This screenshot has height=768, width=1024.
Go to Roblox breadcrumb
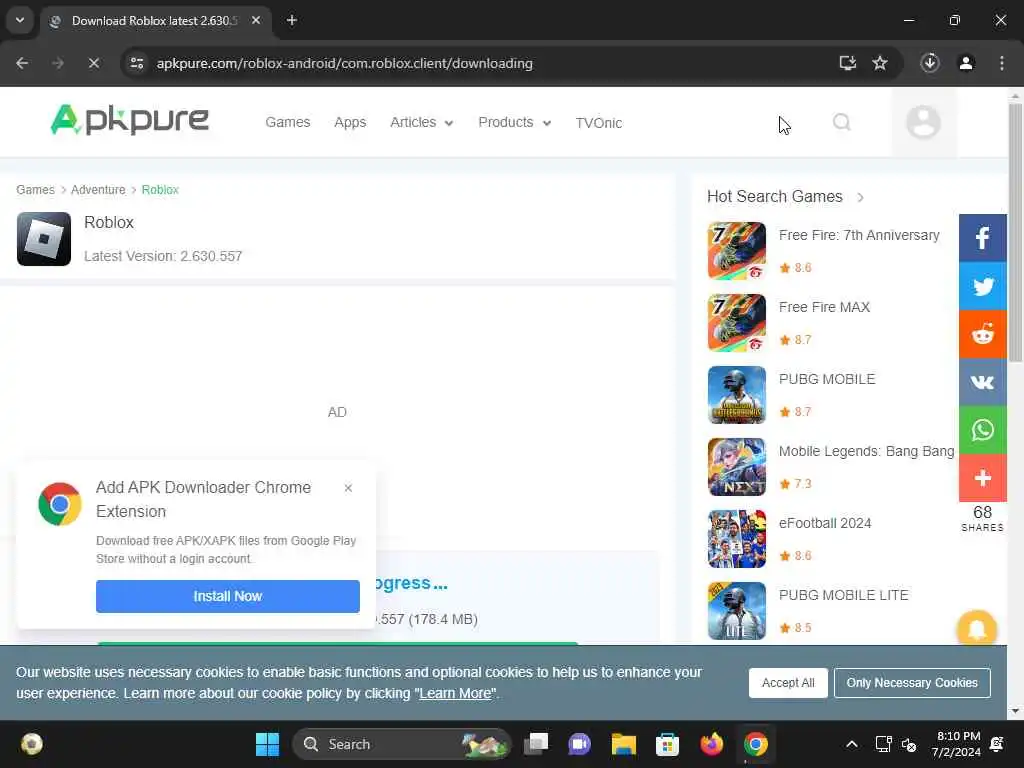coord(160,189)
